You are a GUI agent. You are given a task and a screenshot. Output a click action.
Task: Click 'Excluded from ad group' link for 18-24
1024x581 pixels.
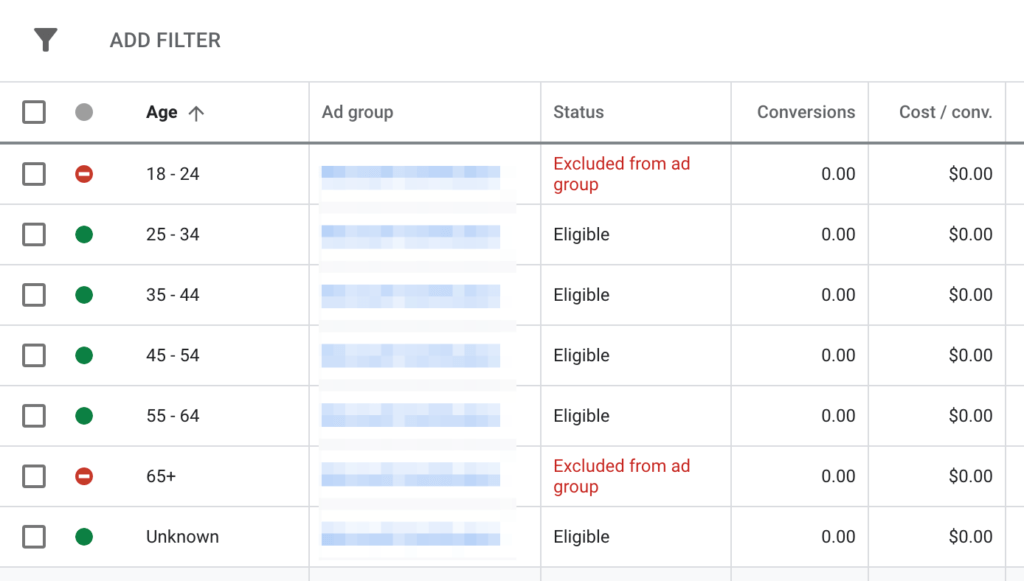coord(621,173)
